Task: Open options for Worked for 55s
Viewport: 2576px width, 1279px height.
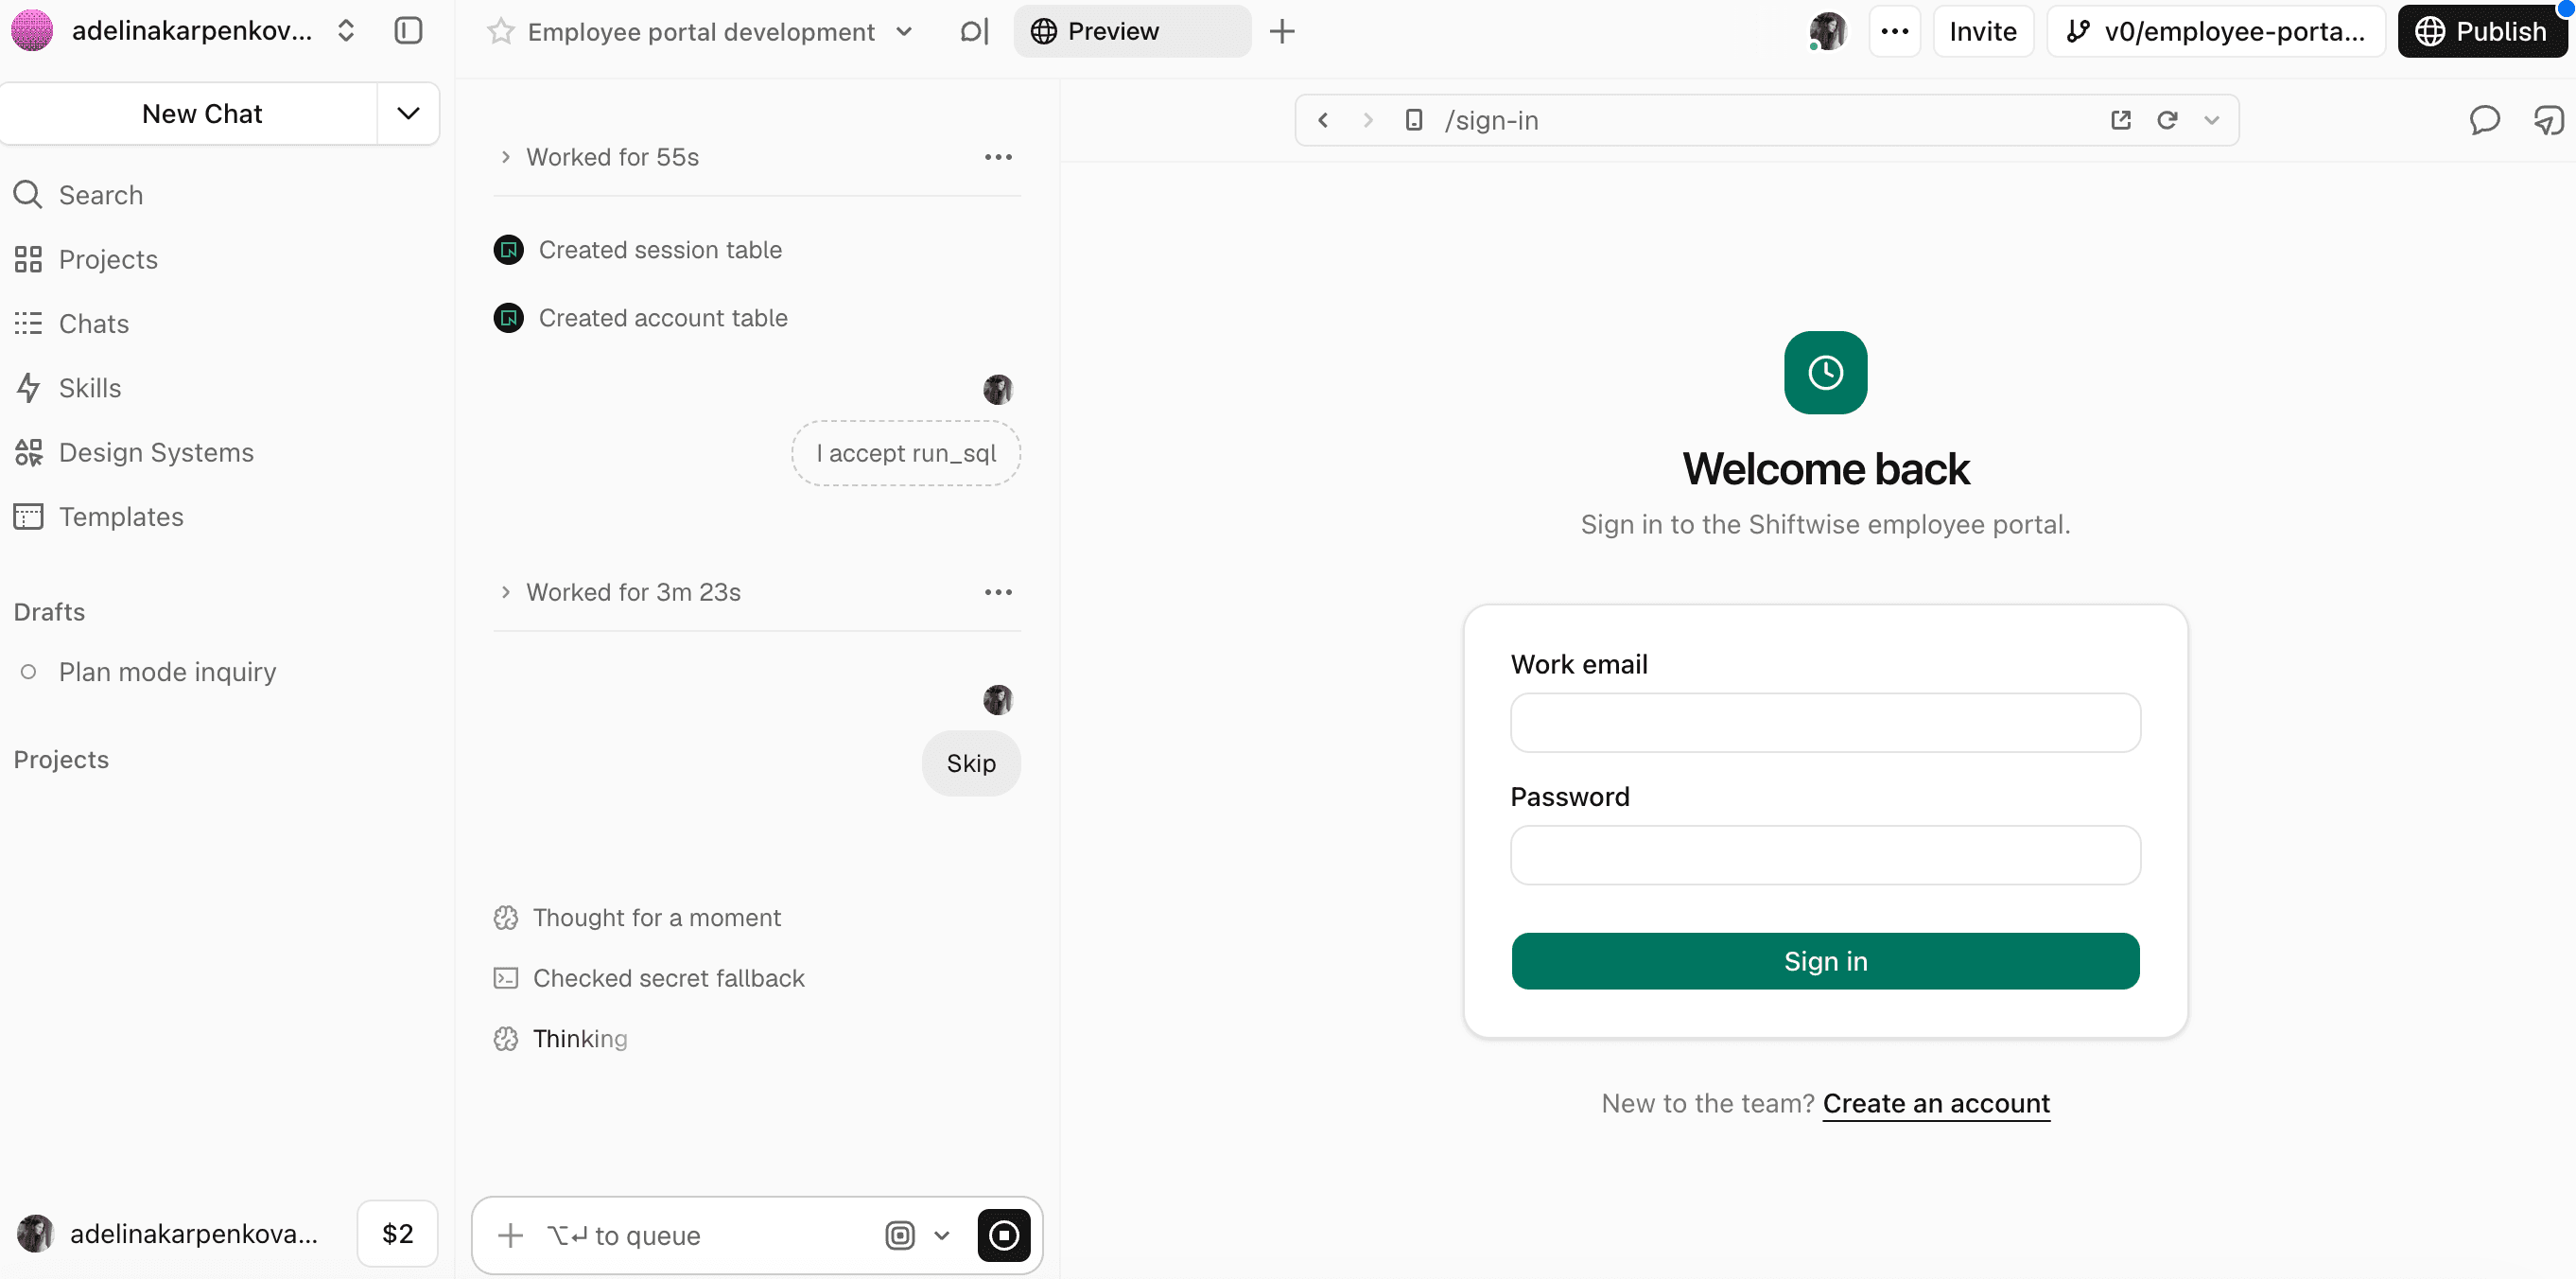Action: (x=998, y=157)
